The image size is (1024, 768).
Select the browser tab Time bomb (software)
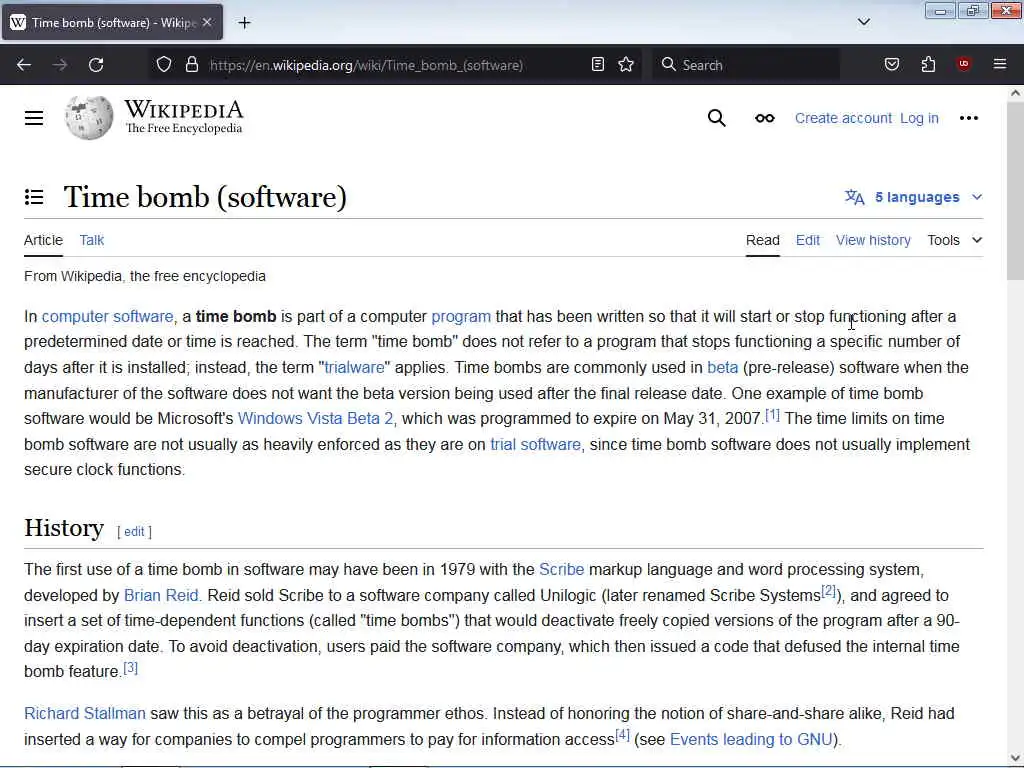click(112, 22)
